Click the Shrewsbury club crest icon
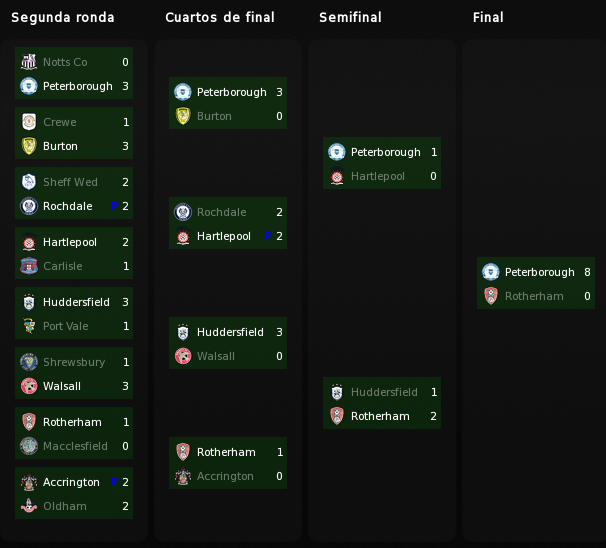Screen dimensions: 606x548 point(29,362)
